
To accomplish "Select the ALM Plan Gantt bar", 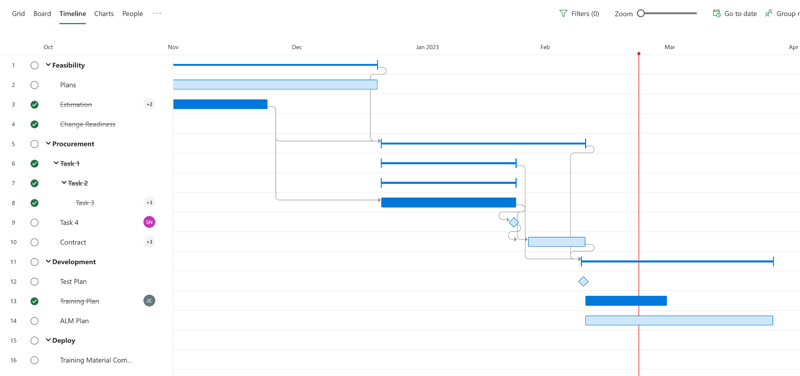I will pyautogui.click(x=679, y=320).
